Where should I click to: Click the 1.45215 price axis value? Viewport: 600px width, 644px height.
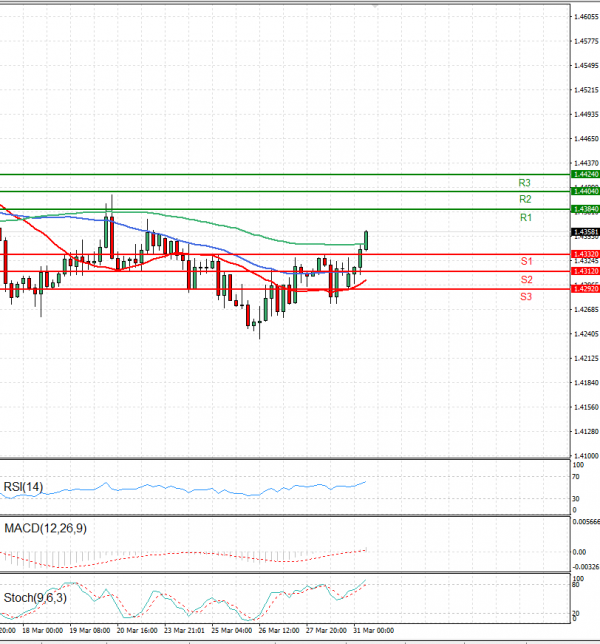tap(586, 90)
